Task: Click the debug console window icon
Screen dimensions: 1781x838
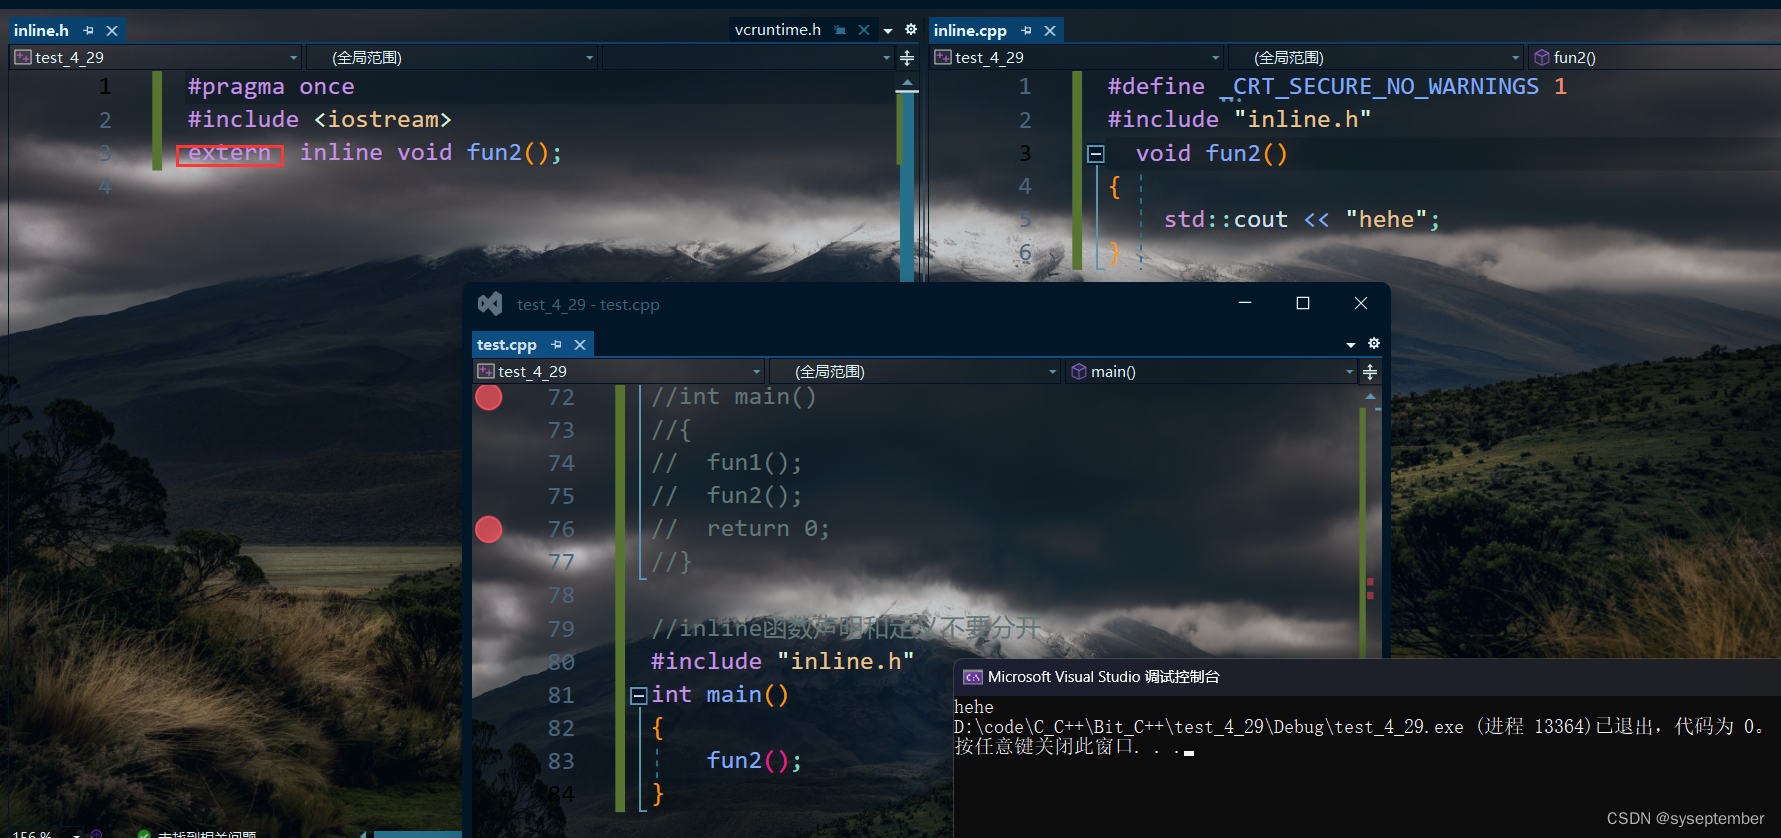Action: point(972,677)
